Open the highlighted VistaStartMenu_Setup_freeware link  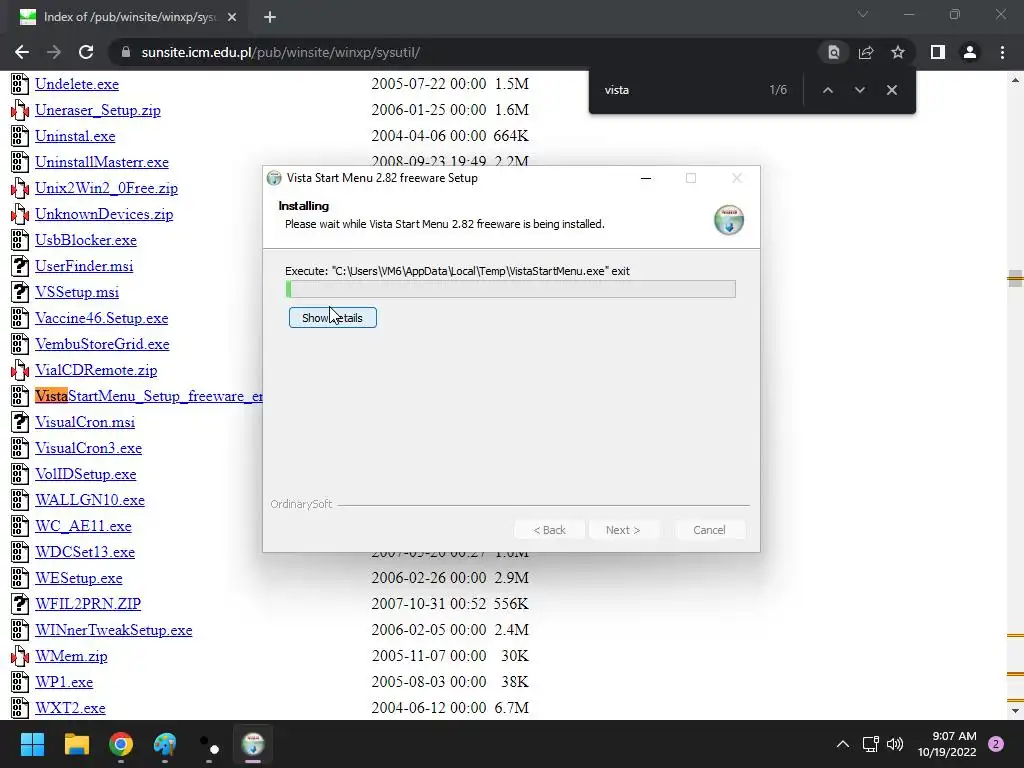149,396
